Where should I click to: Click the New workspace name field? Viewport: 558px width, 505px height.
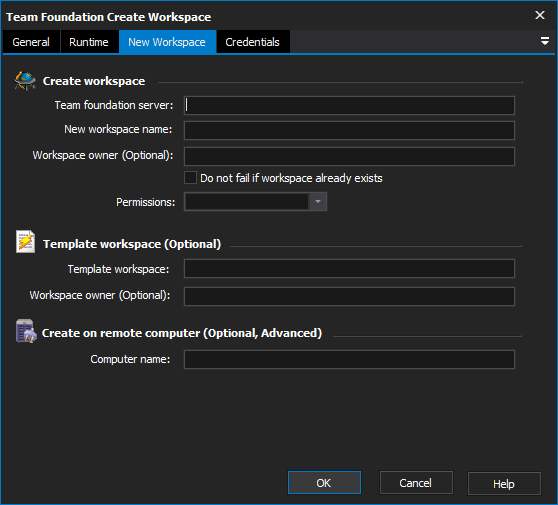(349, 130)
